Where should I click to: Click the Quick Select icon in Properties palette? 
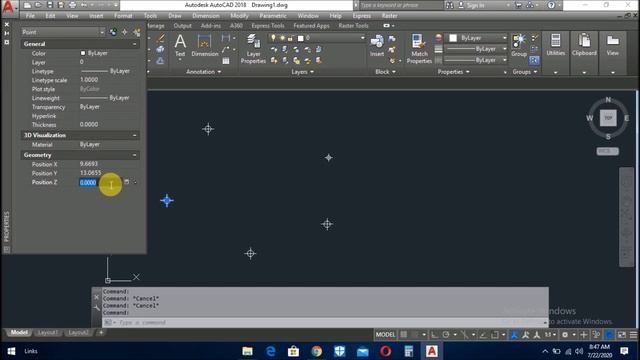point(137,32)
